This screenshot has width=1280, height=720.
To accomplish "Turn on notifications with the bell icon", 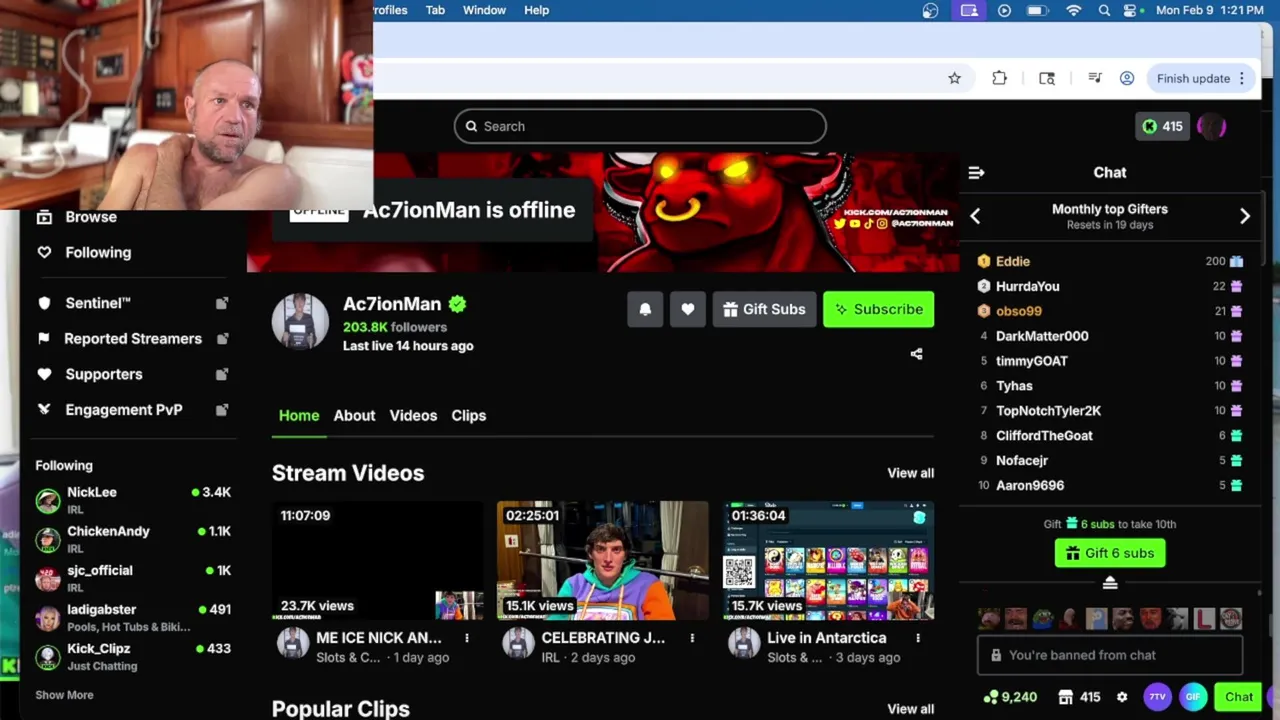I will (645, 309).
